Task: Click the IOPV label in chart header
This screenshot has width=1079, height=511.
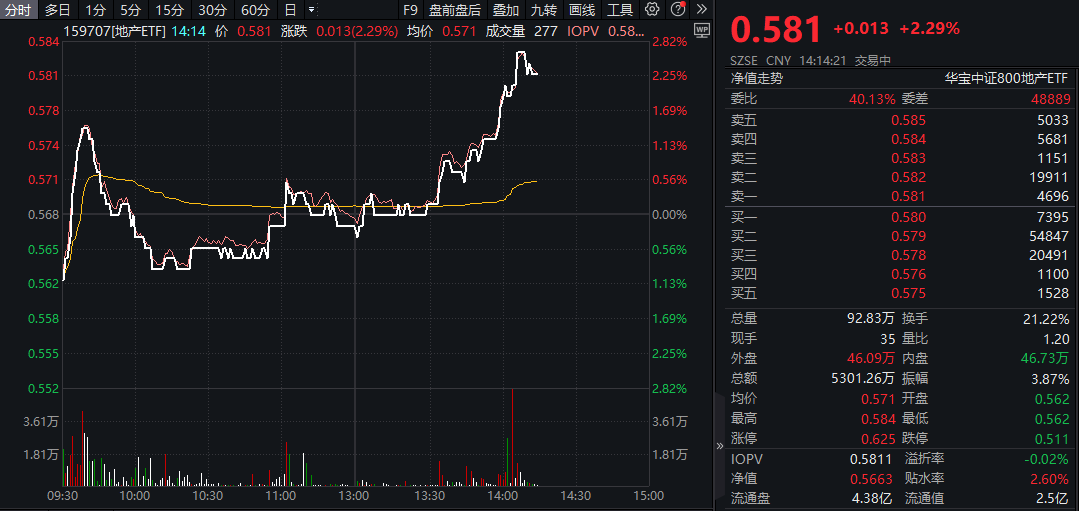Action: coord(582,31)
